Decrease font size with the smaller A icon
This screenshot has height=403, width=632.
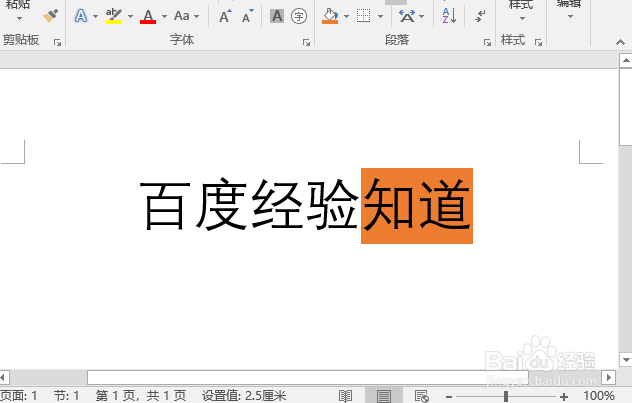(x=247, y=16)
